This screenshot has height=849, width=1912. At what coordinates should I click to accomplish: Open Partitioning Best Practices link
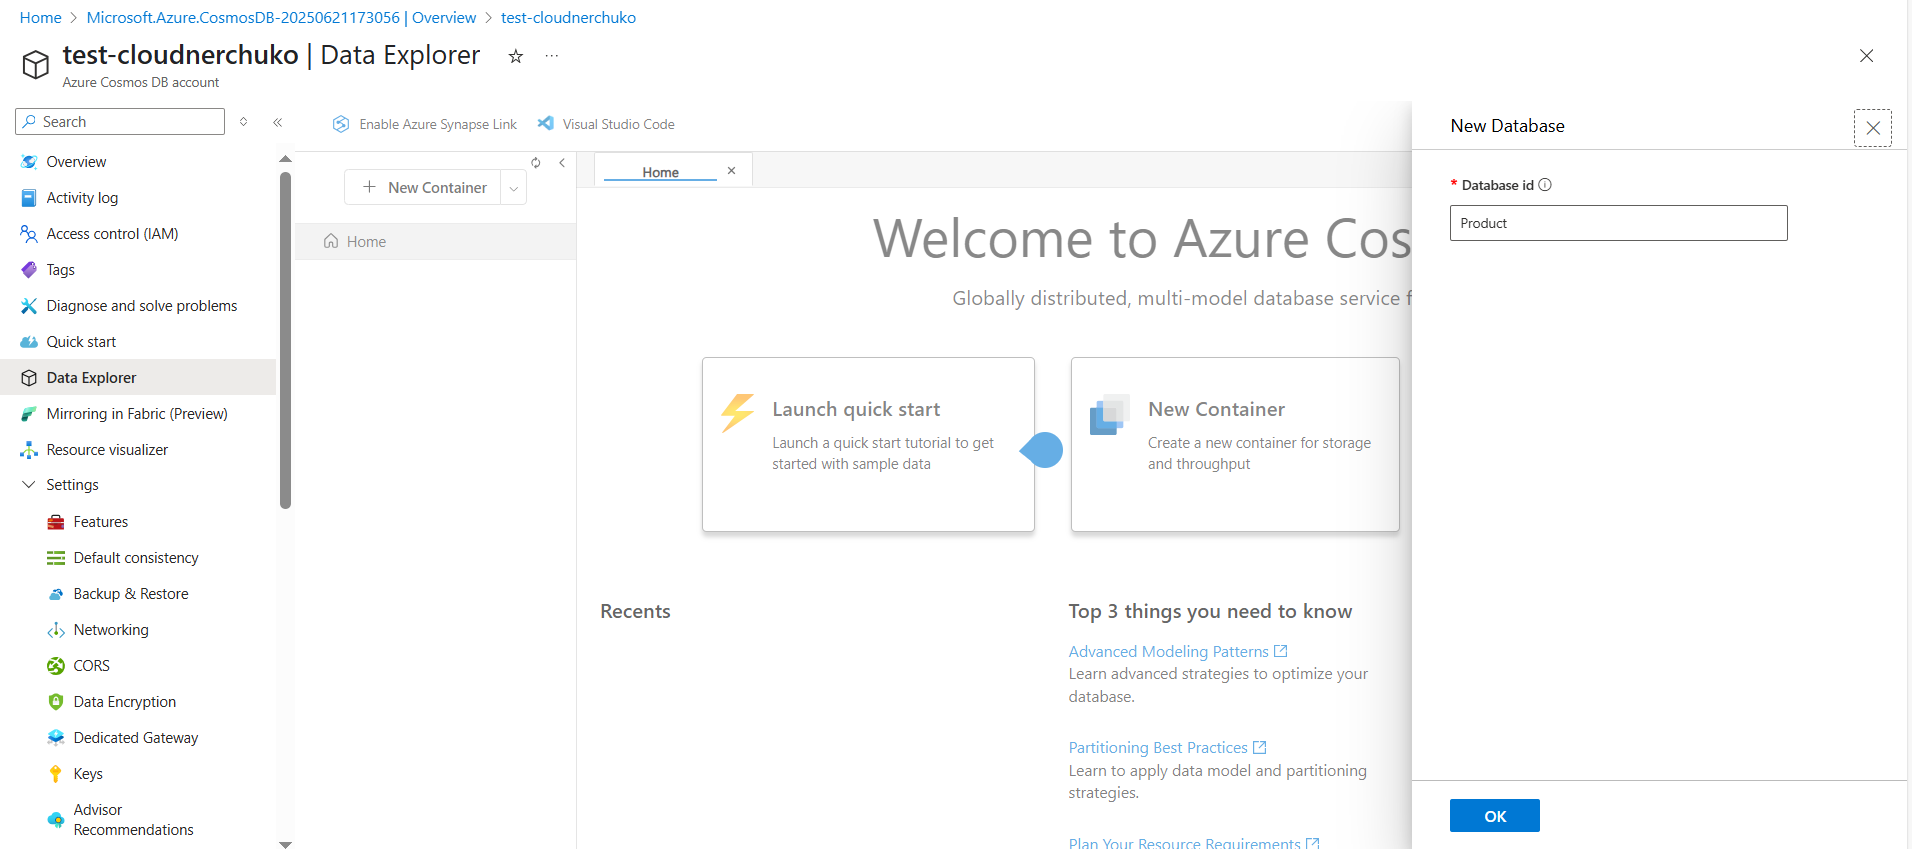pyautogui.click(x=1167, y=747)
